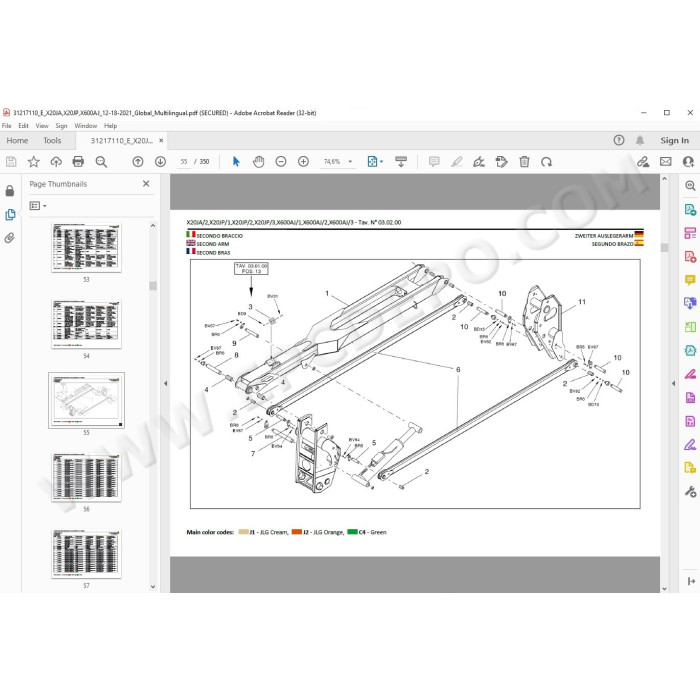The width and height of the screenshot is (700, 700).
Task: Switch to the Home tab
Action: [x=17, y=141]
